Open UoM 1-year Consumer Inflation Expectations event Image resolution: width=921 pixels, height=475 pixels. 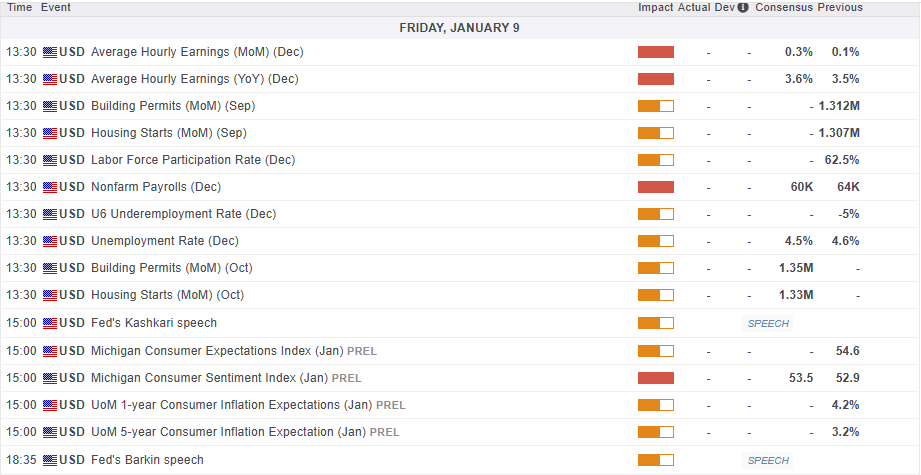point(228,405)
